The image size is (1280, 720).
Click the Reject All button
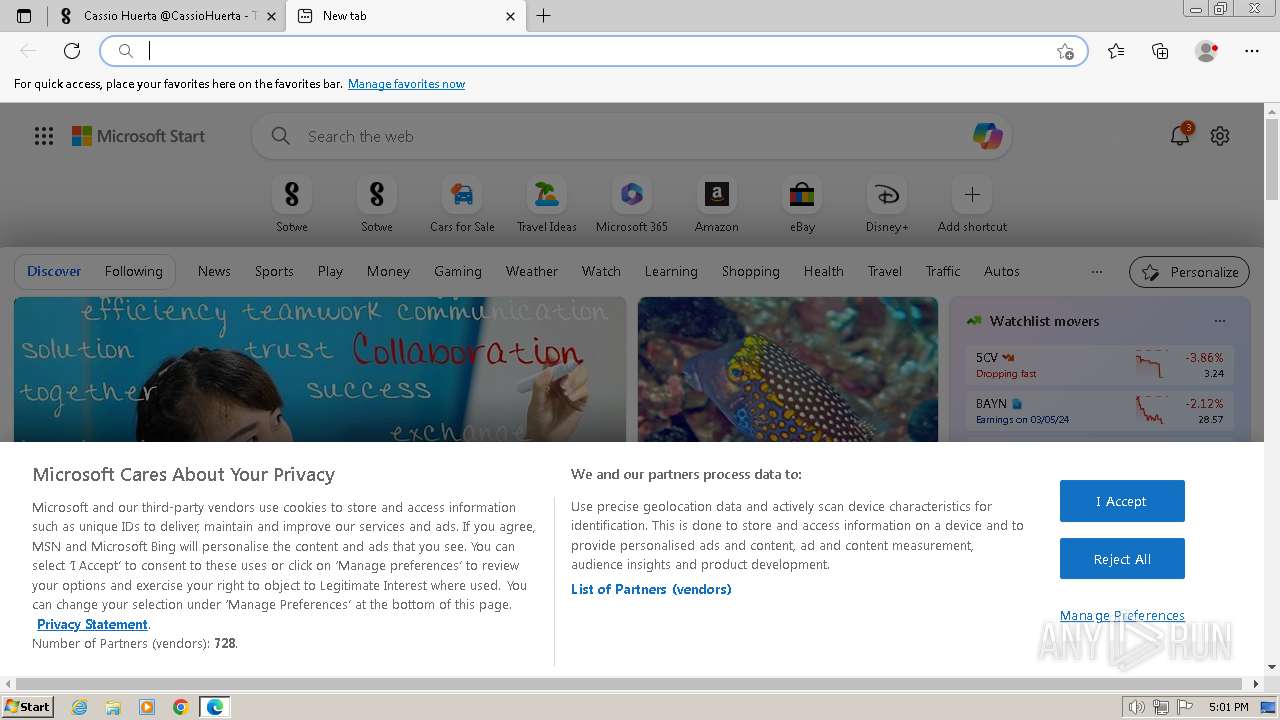coord(1122,559)
